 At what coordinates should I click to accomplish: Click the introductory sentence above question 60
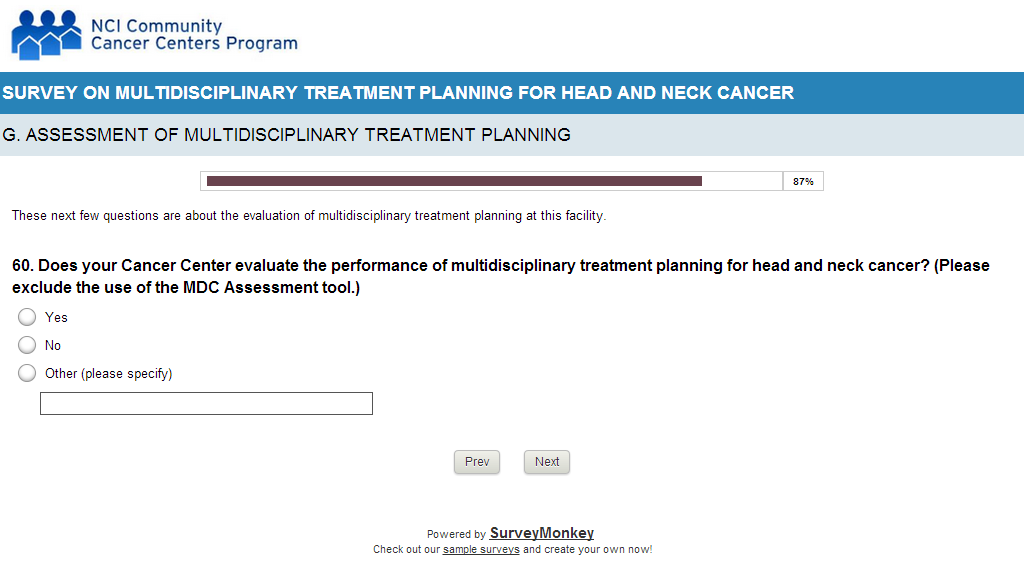308,215
